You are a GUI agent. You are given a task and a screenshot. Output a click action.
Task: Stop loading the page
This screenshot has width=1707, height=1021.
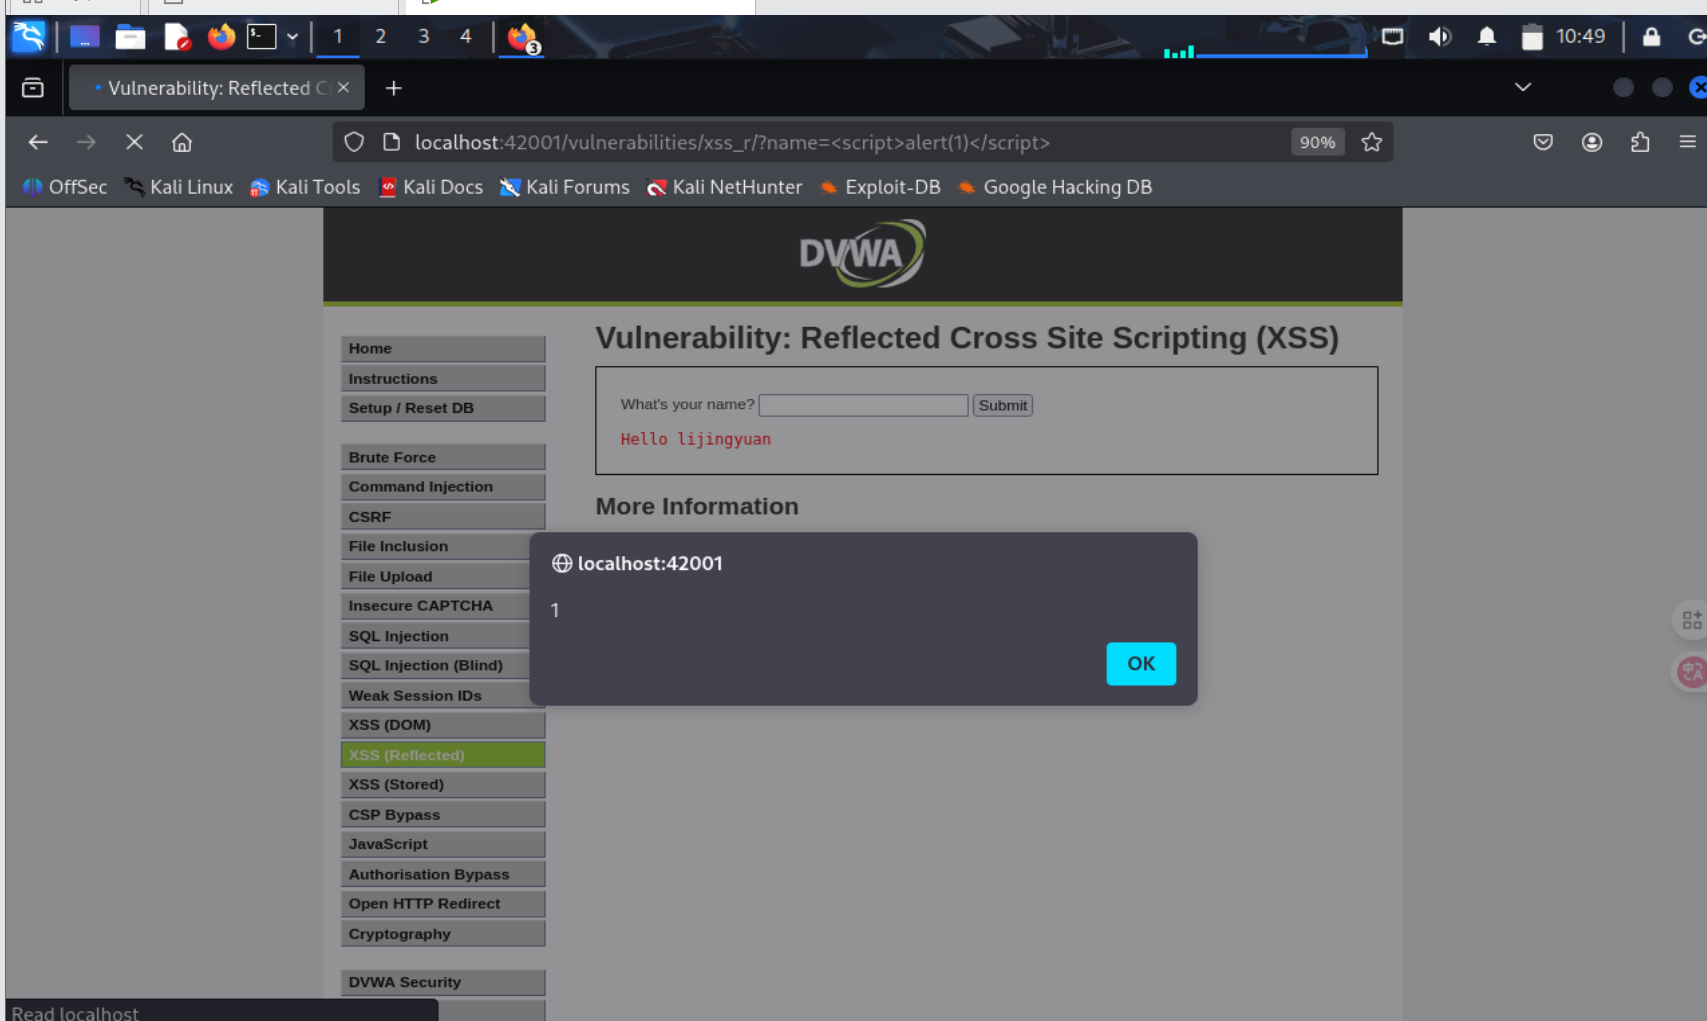(134, 142)
